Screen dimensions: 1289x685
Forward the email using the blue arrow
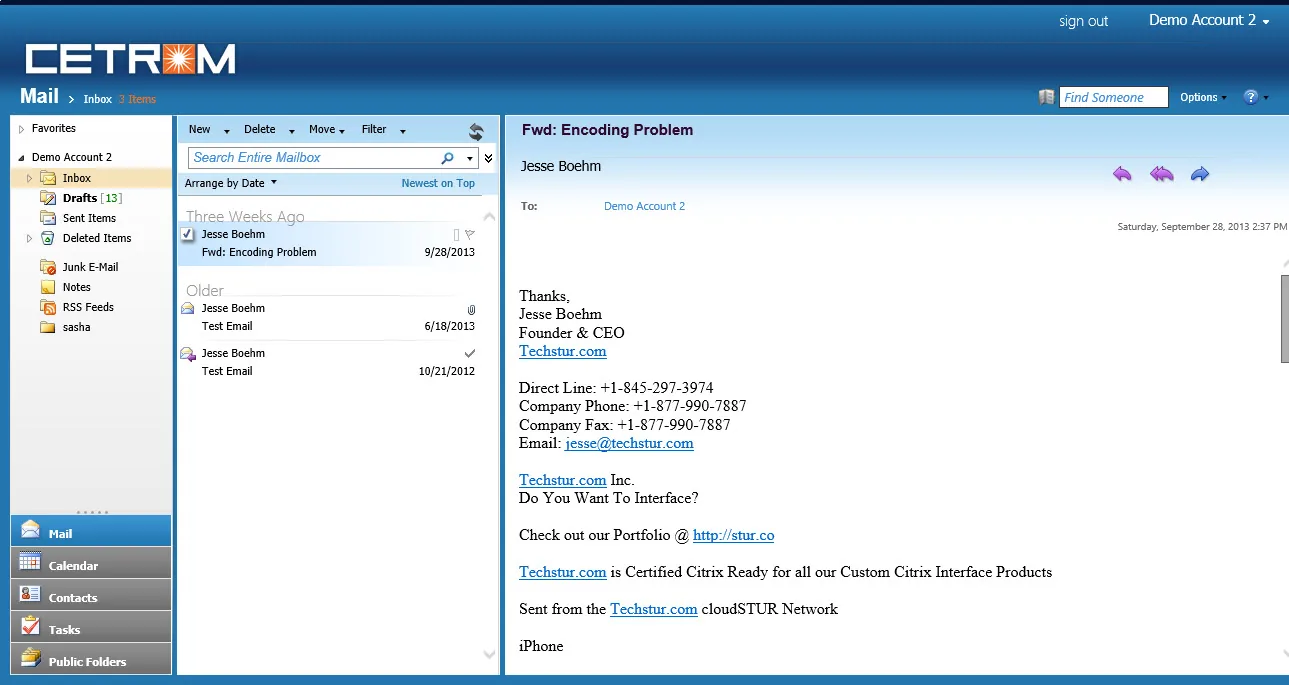point(1200,174)
